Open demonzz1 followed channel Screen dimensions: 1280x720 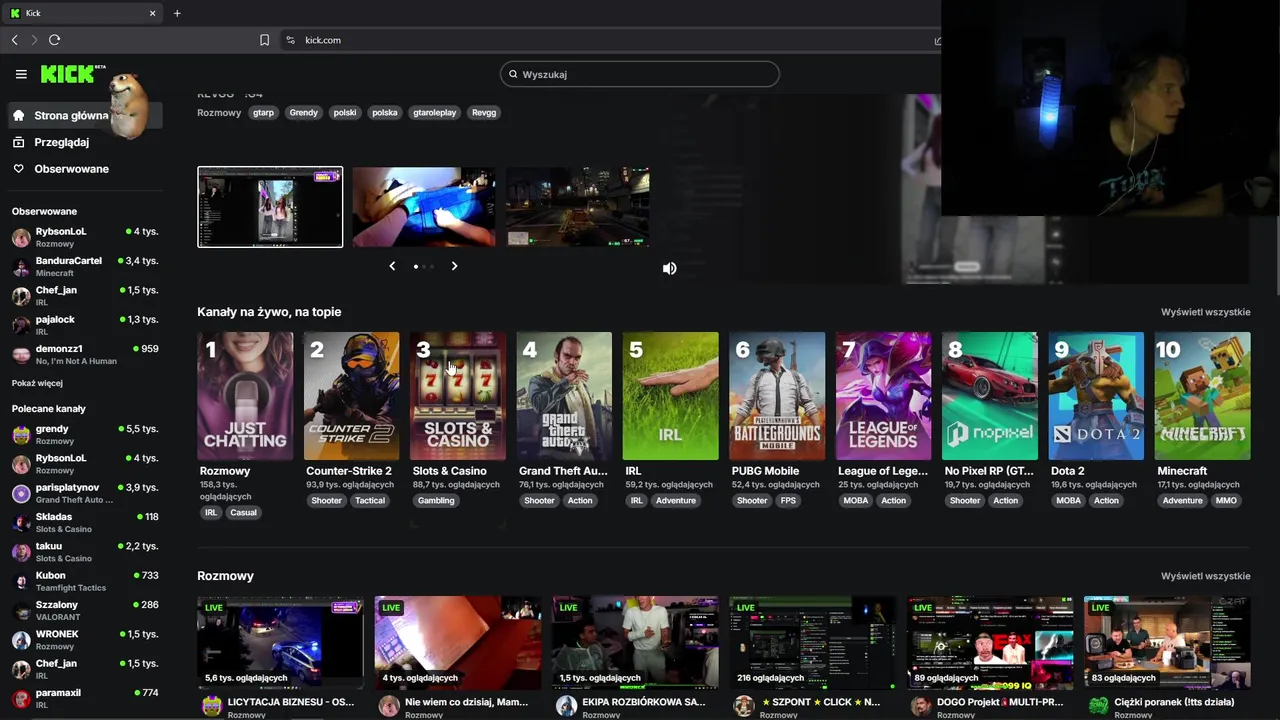(85, 354)
